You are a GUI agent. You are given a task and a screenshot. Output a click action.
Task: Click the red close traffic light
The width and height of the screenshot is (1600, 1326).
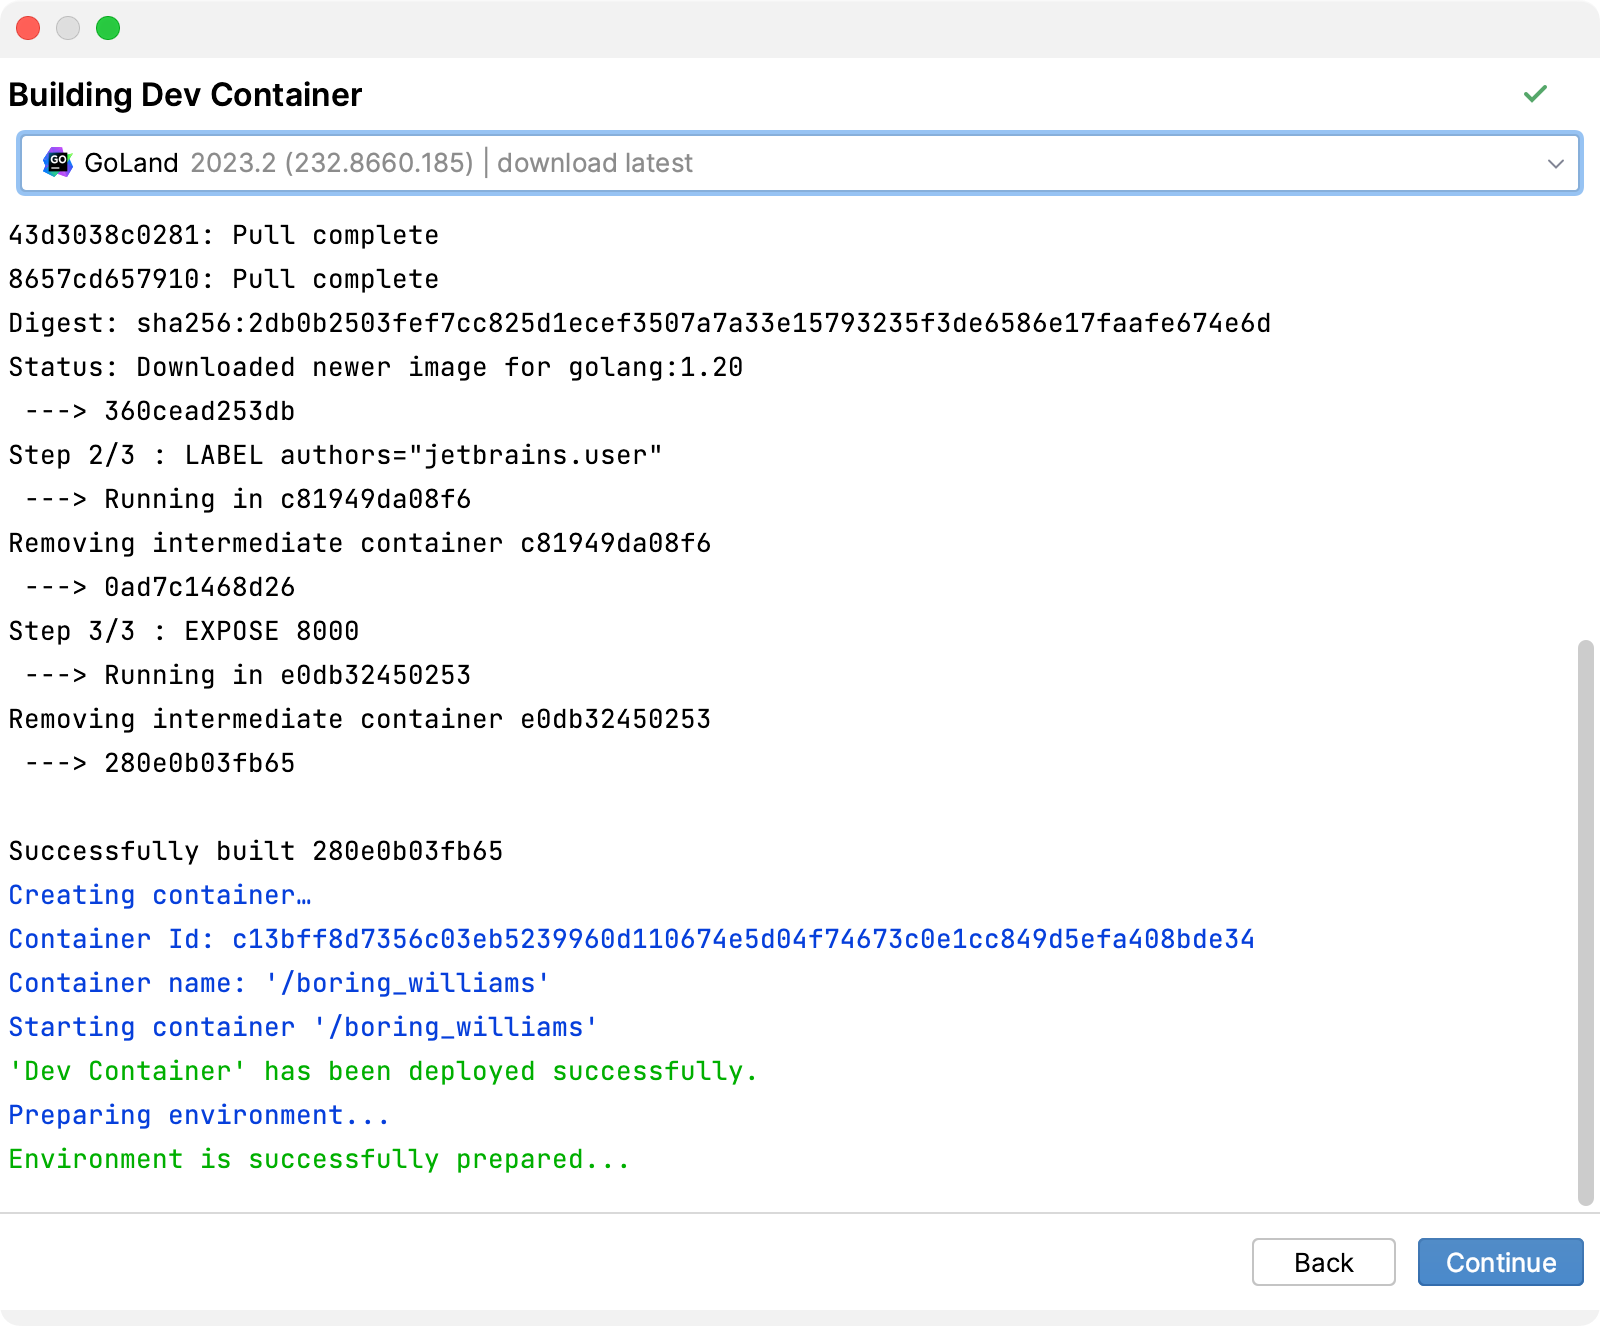[27, 29]
